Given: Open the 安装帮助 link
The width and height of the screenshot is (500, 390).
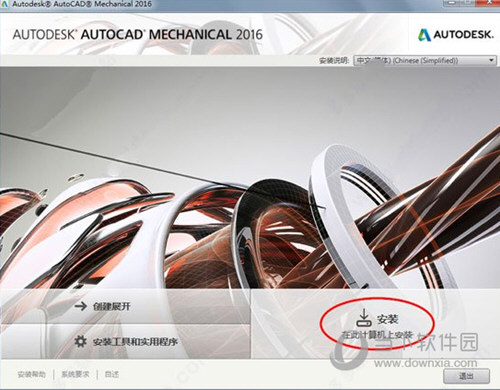Looking at the screenshot, I should [x=31, y=374].
